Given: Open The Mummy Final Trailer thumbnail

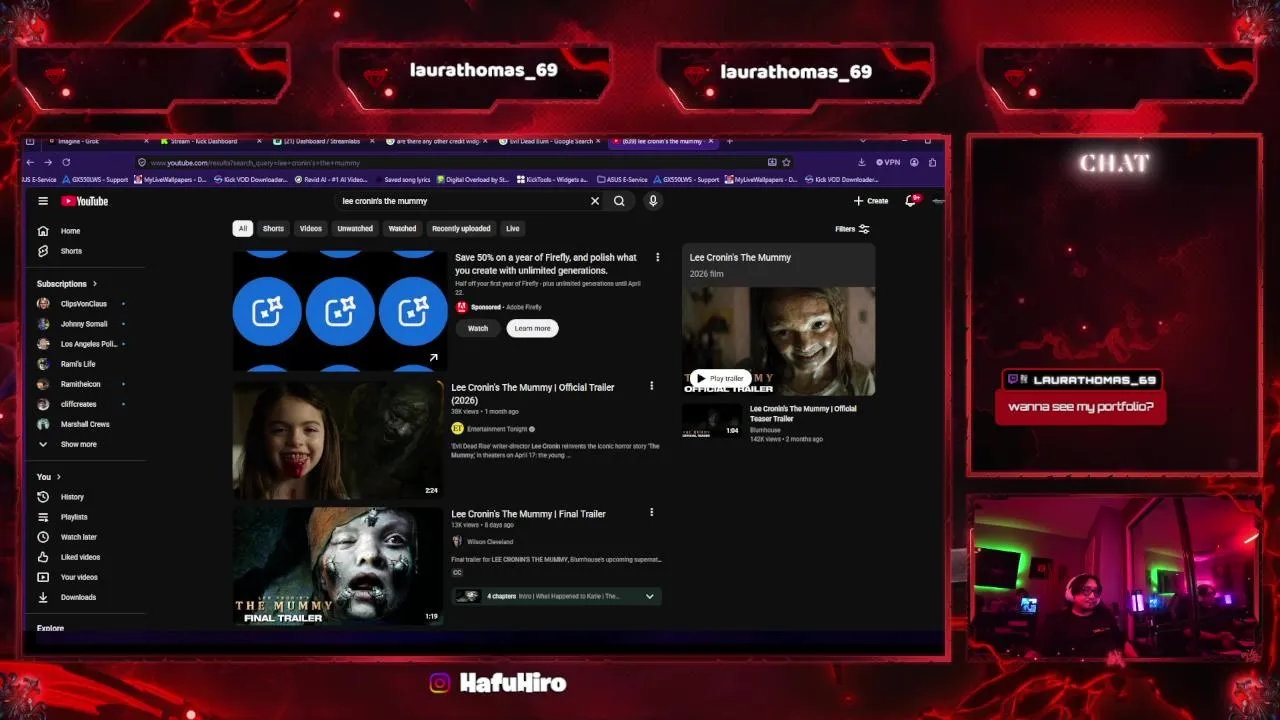Looking at the screenshot, I should [338, 566].
